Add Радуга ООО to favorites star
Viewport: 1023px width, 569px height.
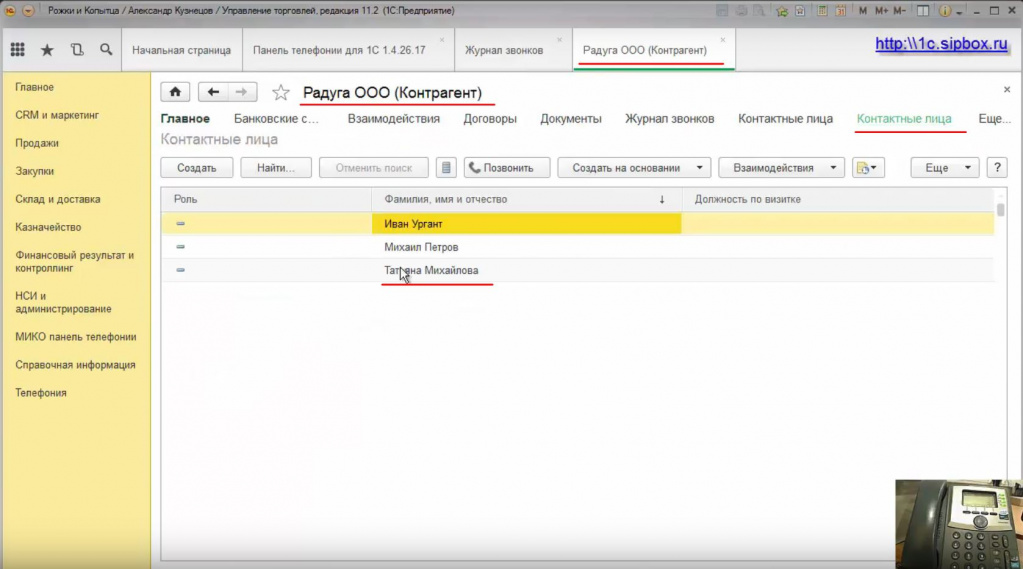coord(281,93)
